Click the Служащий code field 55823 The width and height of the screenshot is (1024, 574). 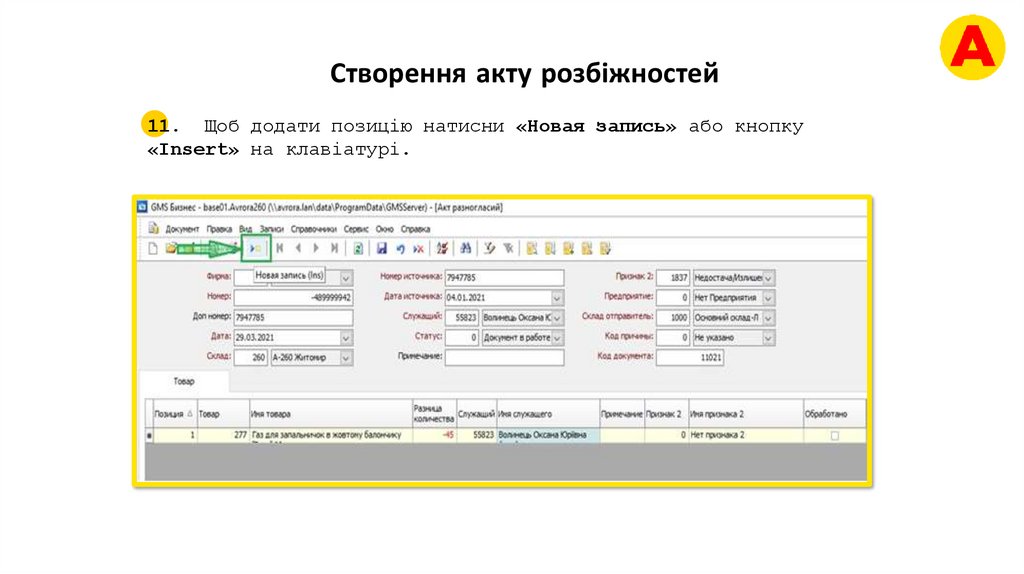coord(462,317)
